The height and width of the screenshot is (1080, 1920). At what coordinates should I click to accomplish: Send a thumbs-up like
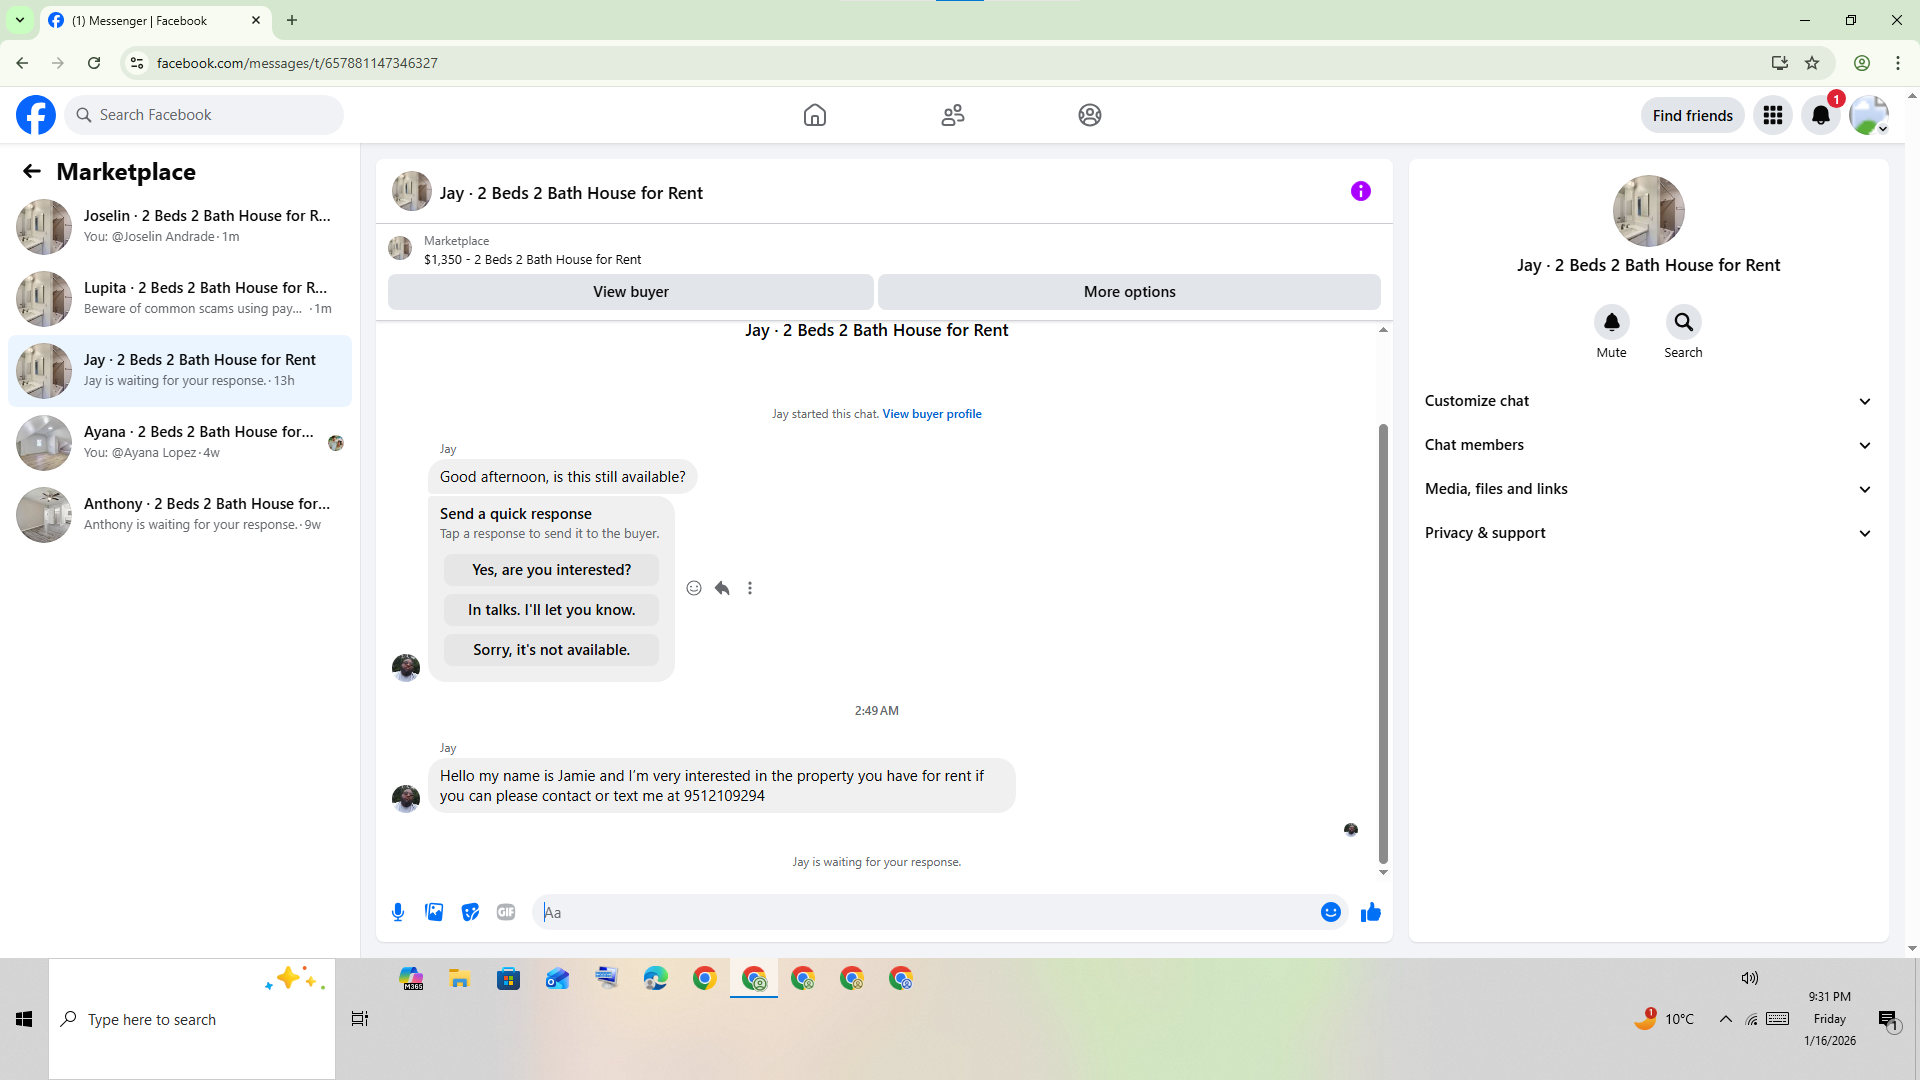1370,912
